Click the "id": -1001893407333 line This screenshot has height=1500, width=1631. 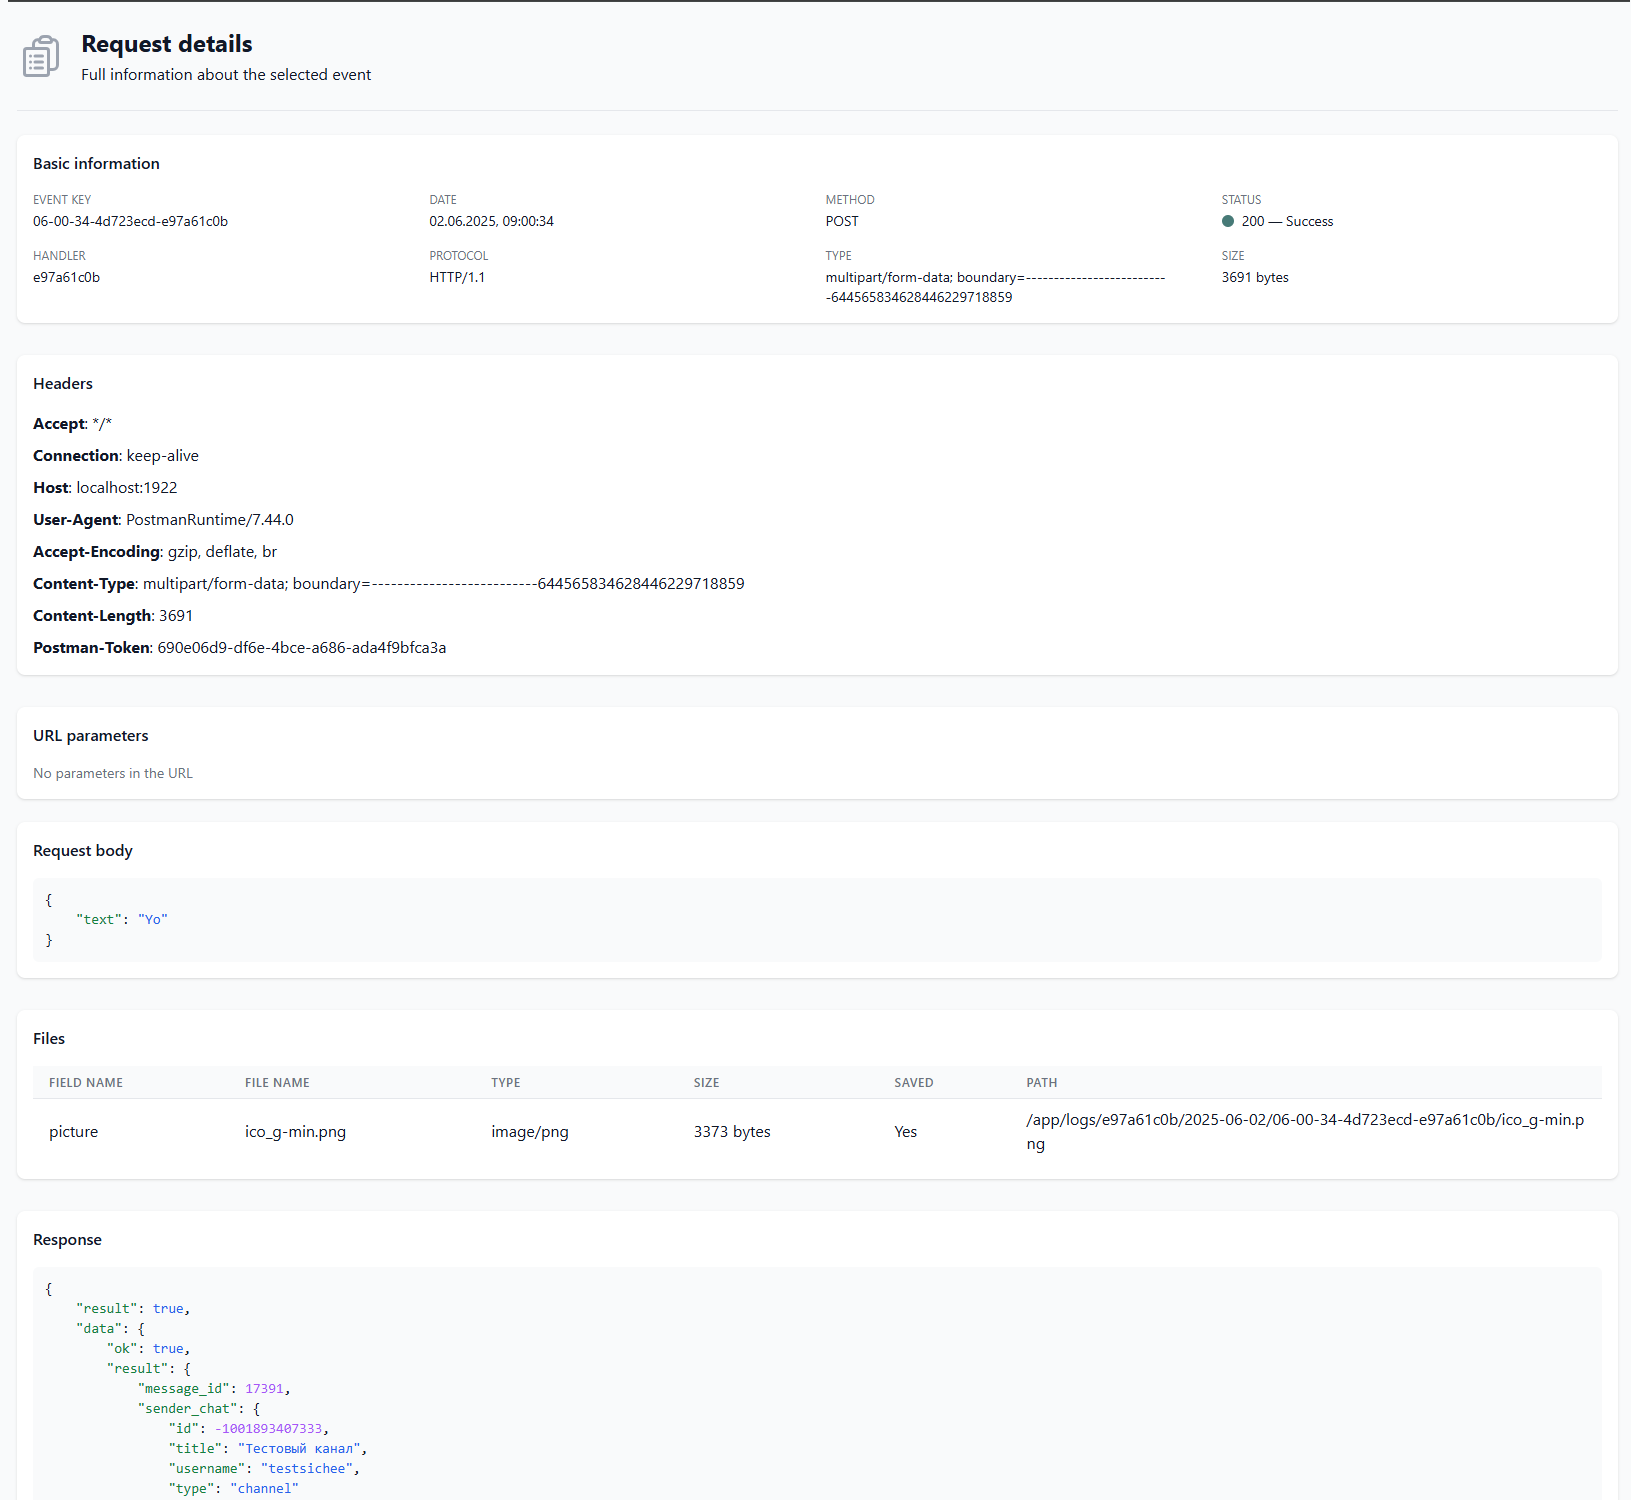click(x=249, y=1429)
